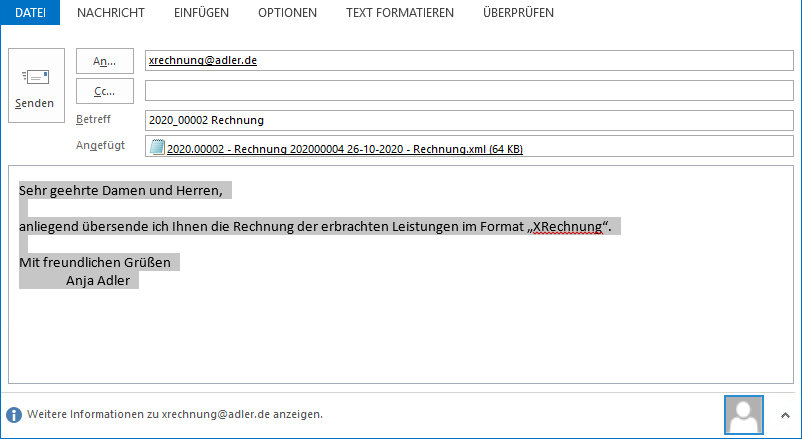This screenshot has height=439, width=802.
Task: Open the EINFÜGEN ribbon tab
Action: point(201,13)
